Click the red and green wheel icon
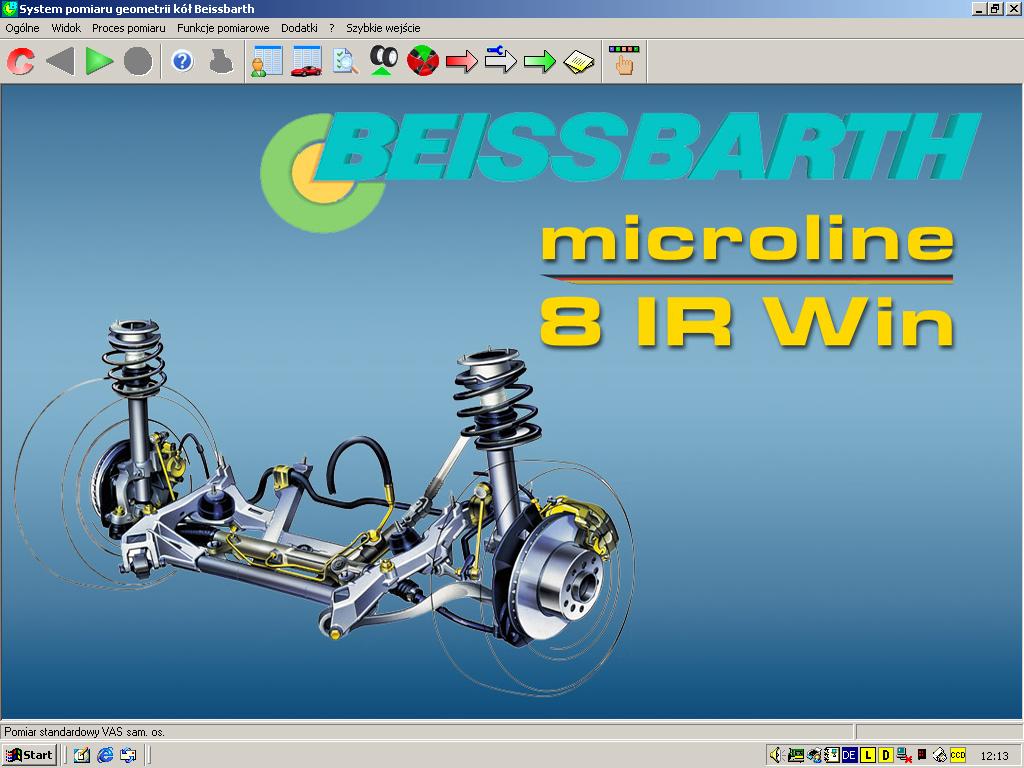 pyautogui.click(x=423, y=62)
